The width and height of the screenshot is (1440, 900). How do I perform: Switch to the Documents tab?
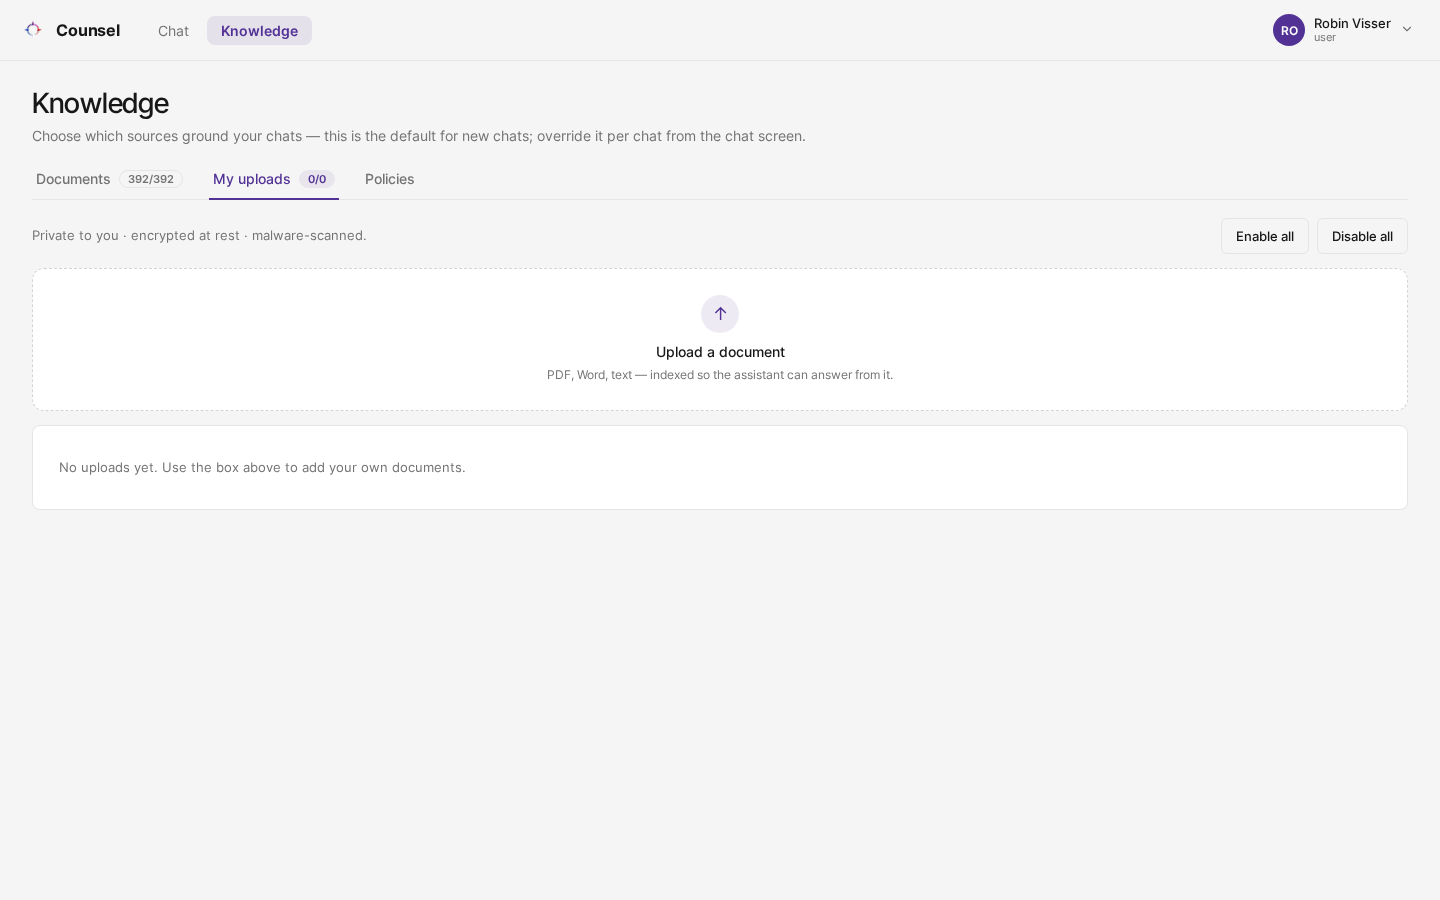(x=109, y=179)
